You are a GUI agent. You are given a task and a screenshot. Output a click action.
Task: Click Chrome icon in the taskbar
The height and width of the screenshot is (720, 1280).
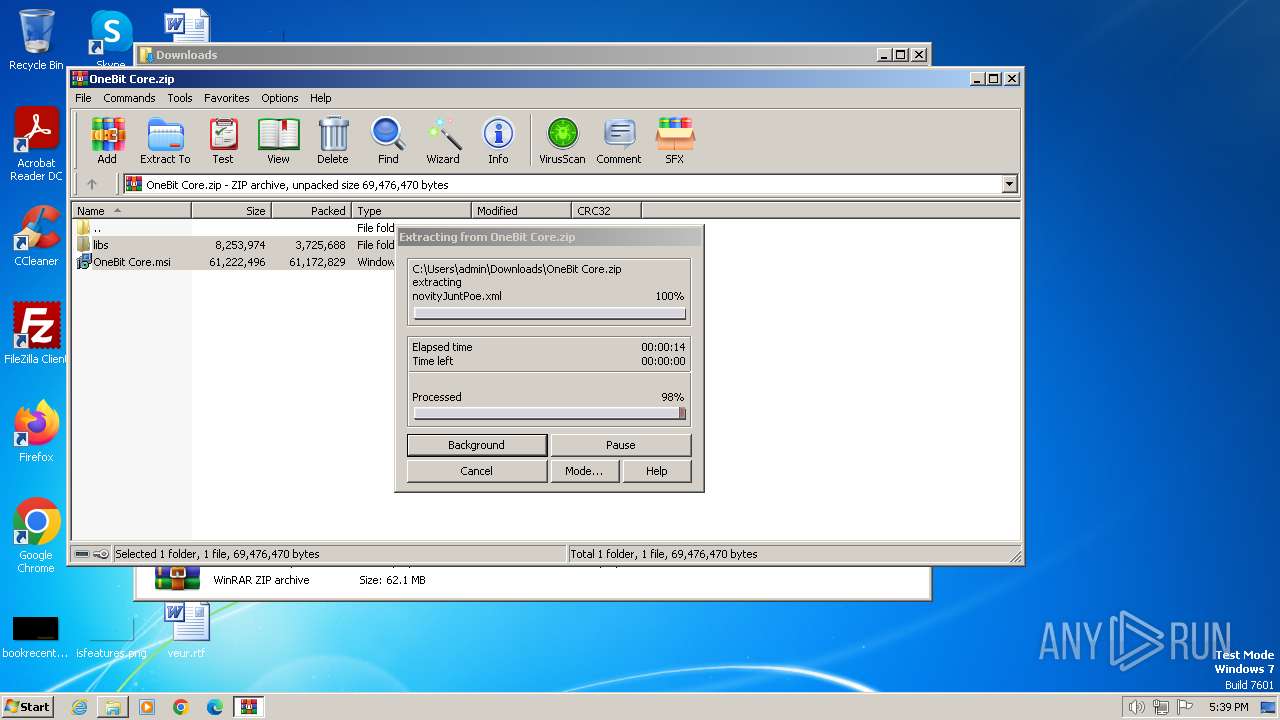coord(181,707)
